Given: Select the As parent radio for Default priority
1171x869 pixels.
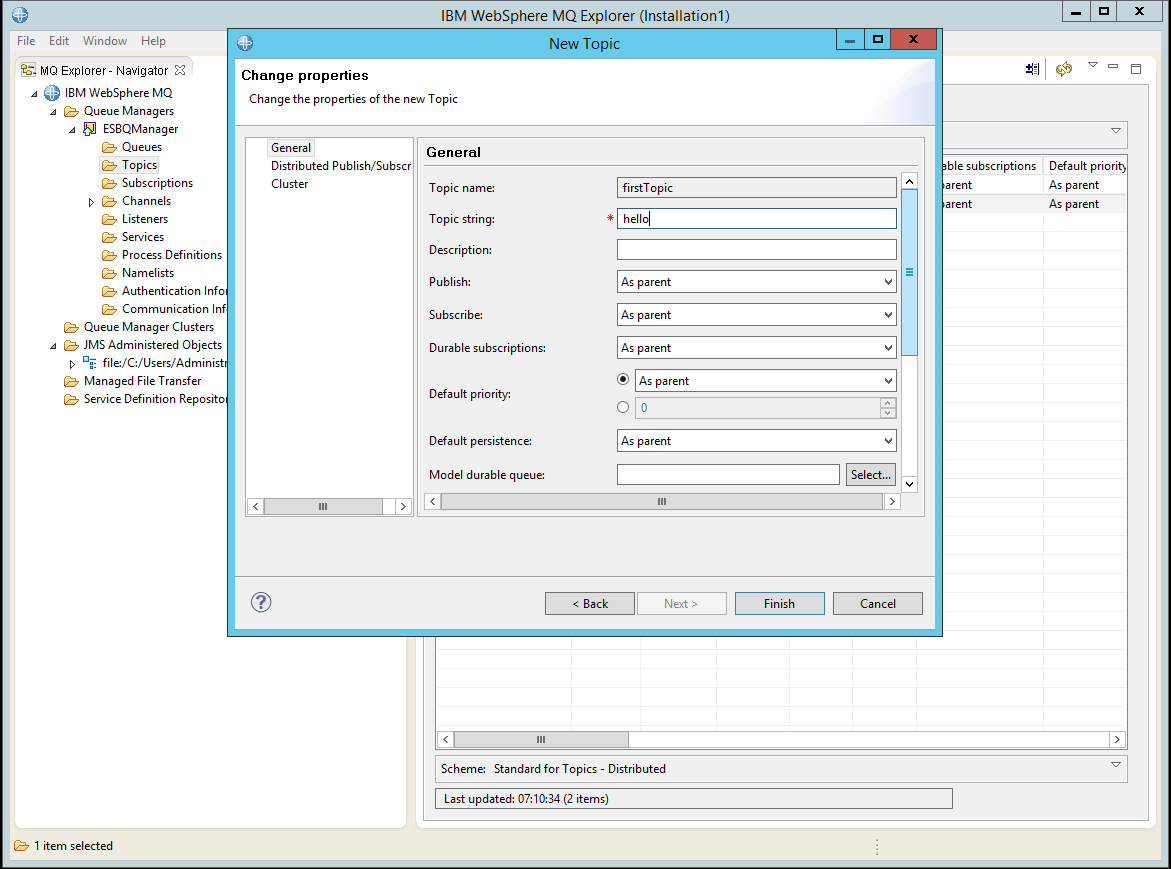Looking at the screenshot, I should 623,380.
